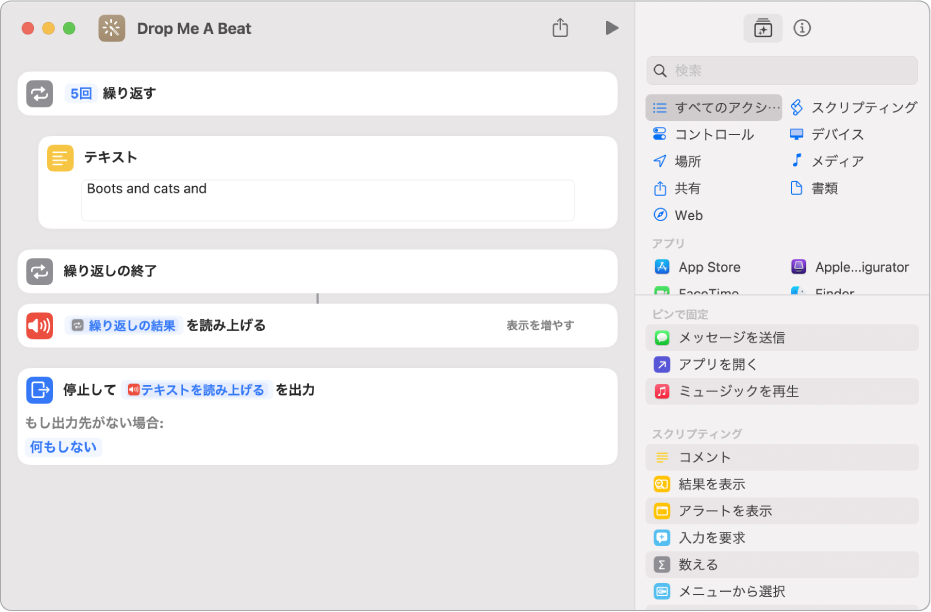Select 書類 category
Screen dimensions: 931x612
click(814, 189)
